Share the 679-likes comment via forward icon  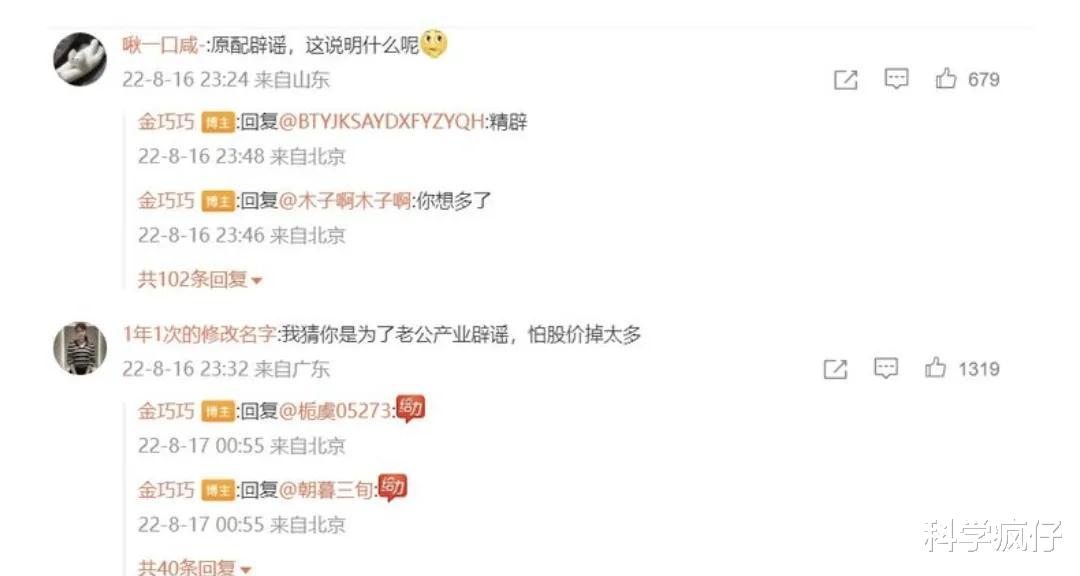pos(845,80)
